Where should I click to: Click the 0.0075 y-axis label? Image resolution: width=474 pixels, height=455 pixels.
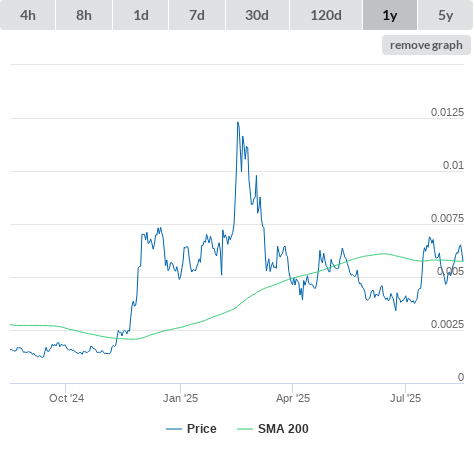pyautogui.click(x=447, y=218)
